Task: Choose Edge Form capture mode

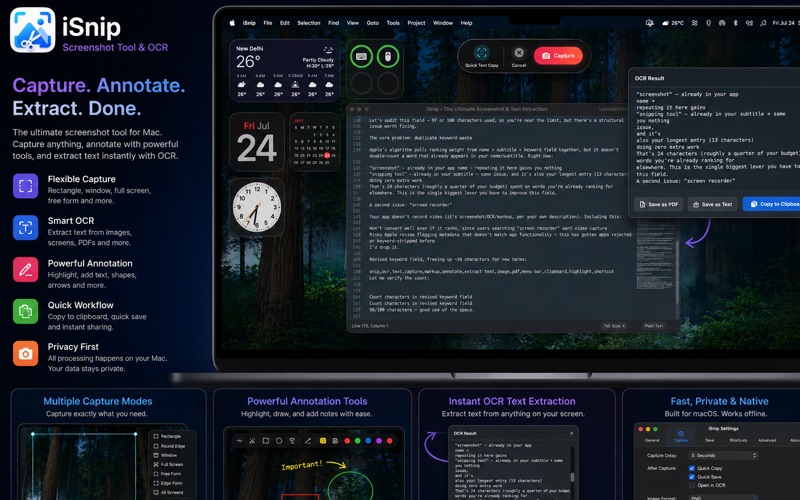Action: click(x=168, y=483)
